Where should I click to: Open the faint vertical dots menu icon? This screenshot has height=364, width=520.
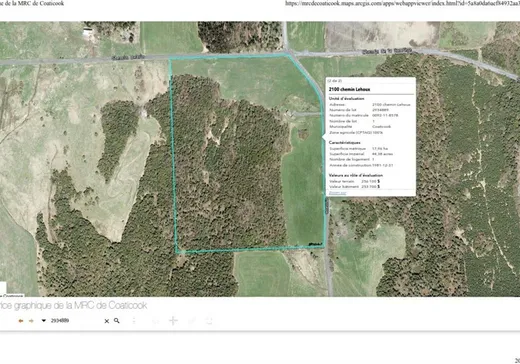(x=134, y=321)
